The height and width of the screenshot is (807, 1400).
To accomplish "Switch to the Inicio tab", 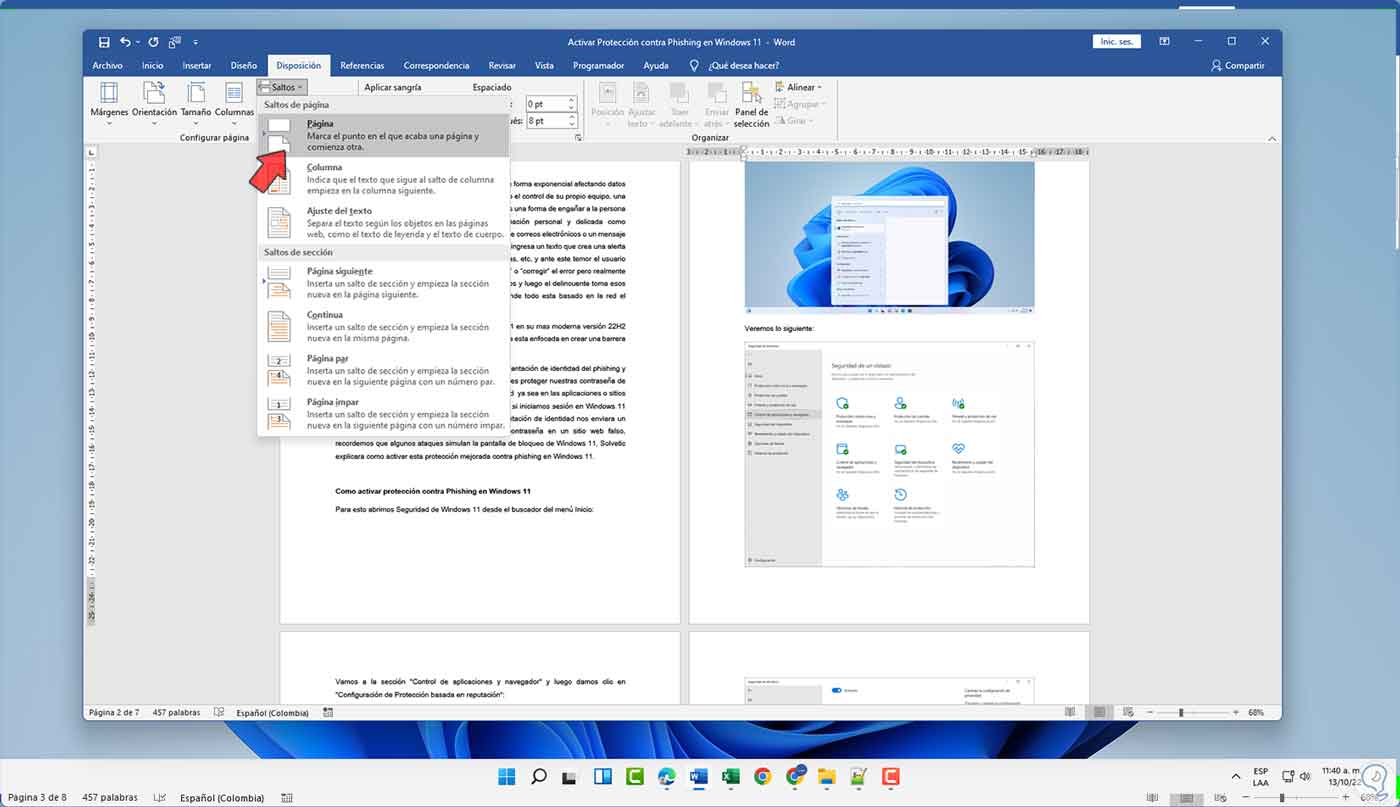I will (x=152, y=66).
